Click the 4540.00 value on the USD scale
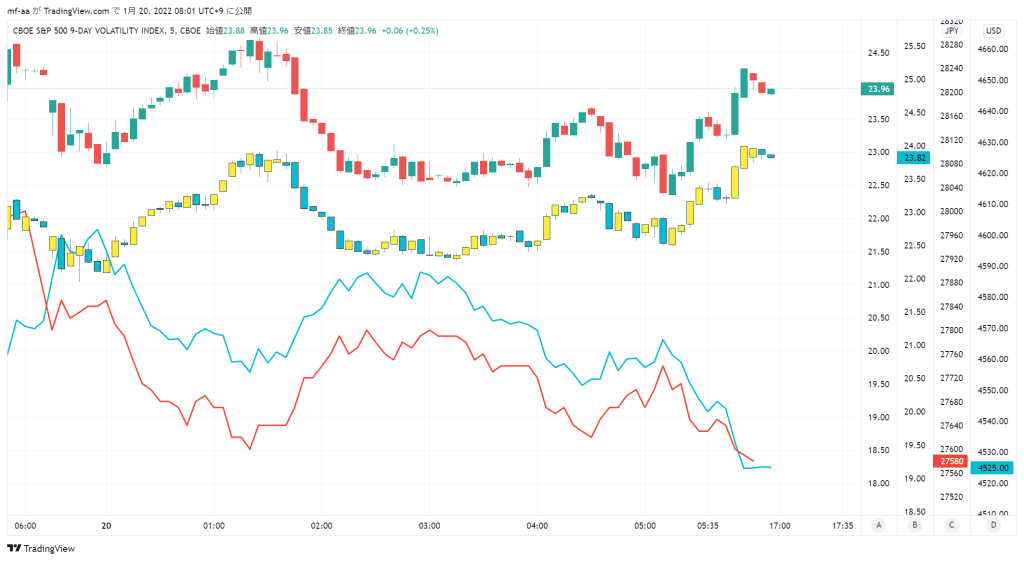 (993, 421)
